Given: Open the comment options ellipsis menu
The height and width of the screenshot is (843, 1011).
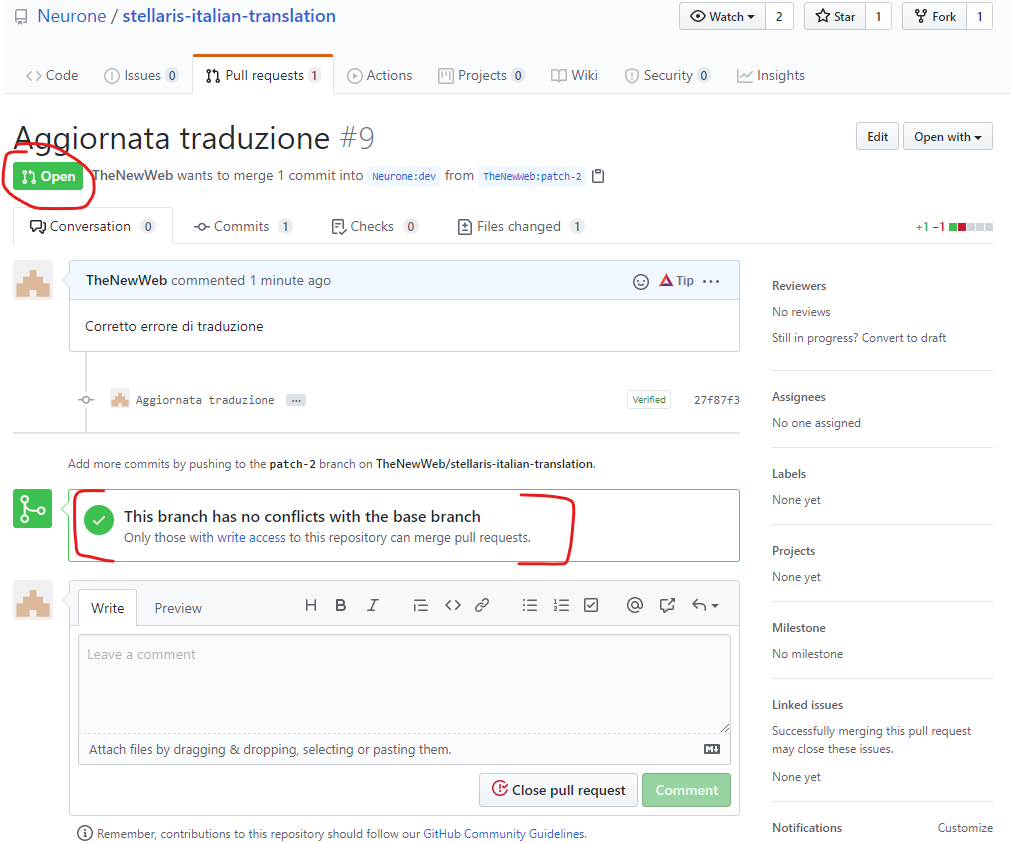Looking at the screenshot, I should coord(711,281).
